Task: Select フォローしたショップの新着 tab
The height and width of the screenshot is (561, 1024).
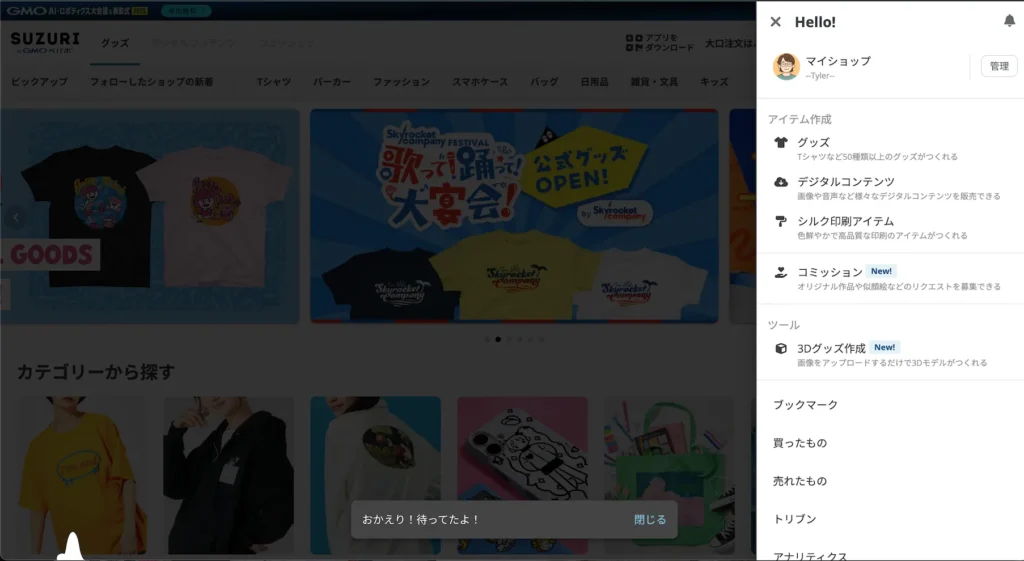Action: click(152, 82)
